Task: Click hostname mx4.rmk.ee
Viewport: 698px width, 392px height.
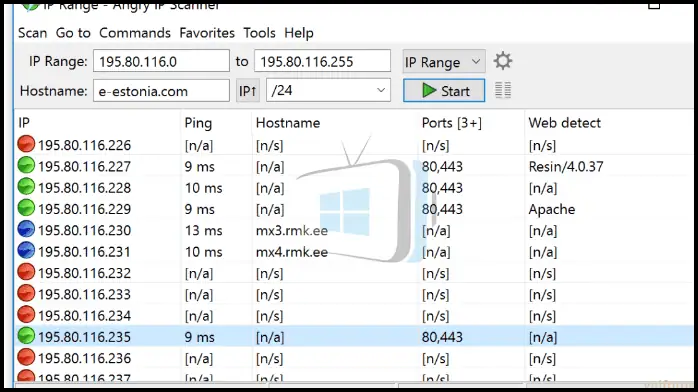Action: (292, 252)
